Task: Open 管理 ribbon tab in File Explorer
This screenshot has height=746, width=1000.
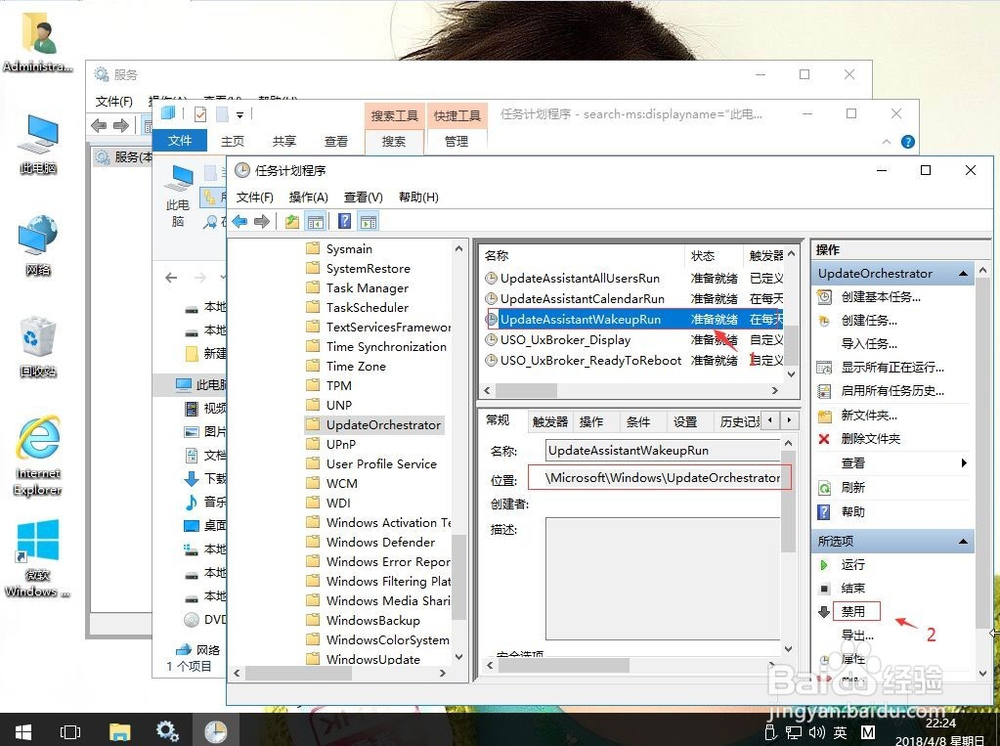Action: click(x=456, y=142)
